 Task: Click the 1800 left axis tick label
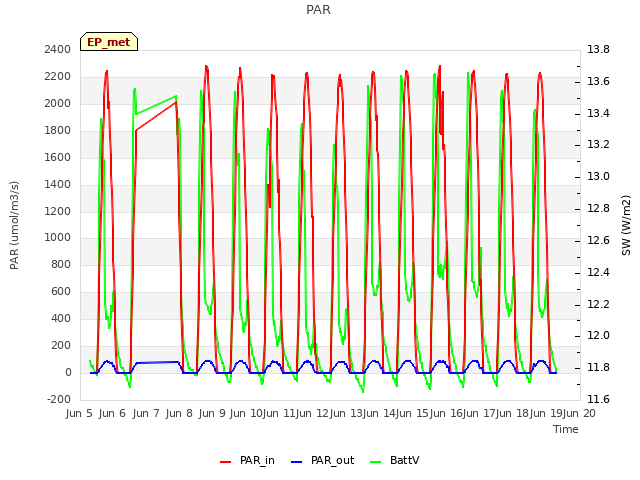point(58,130)
